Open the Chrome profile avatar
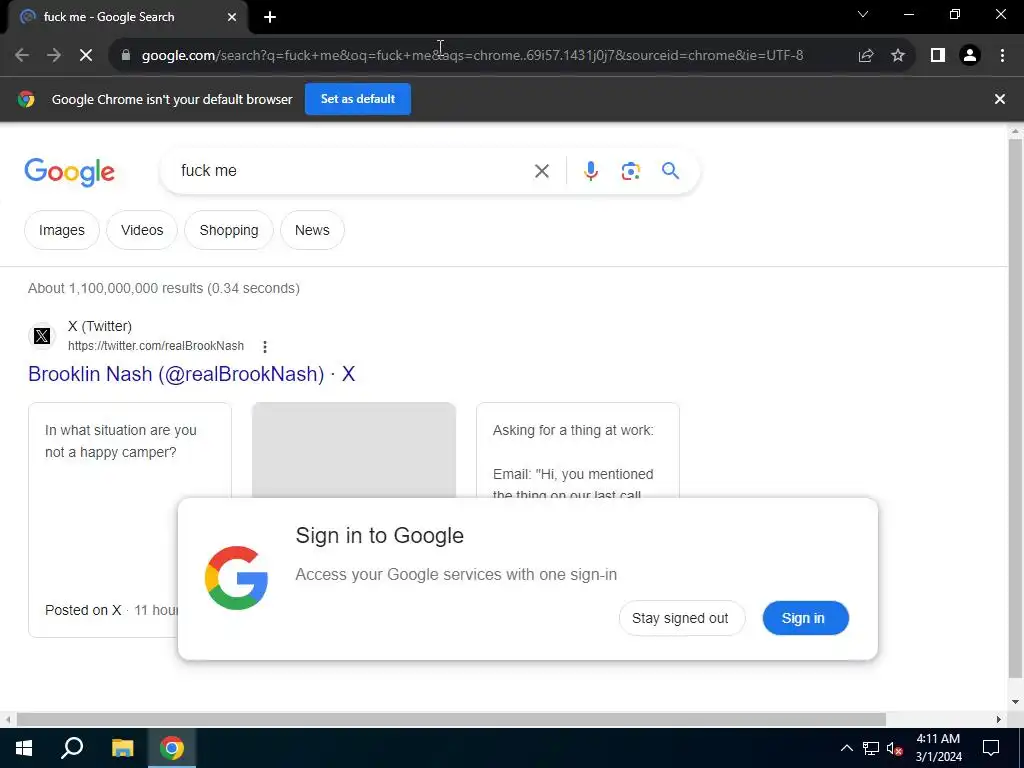Viewport: 1024px width, 768px height. coord(970,56)
